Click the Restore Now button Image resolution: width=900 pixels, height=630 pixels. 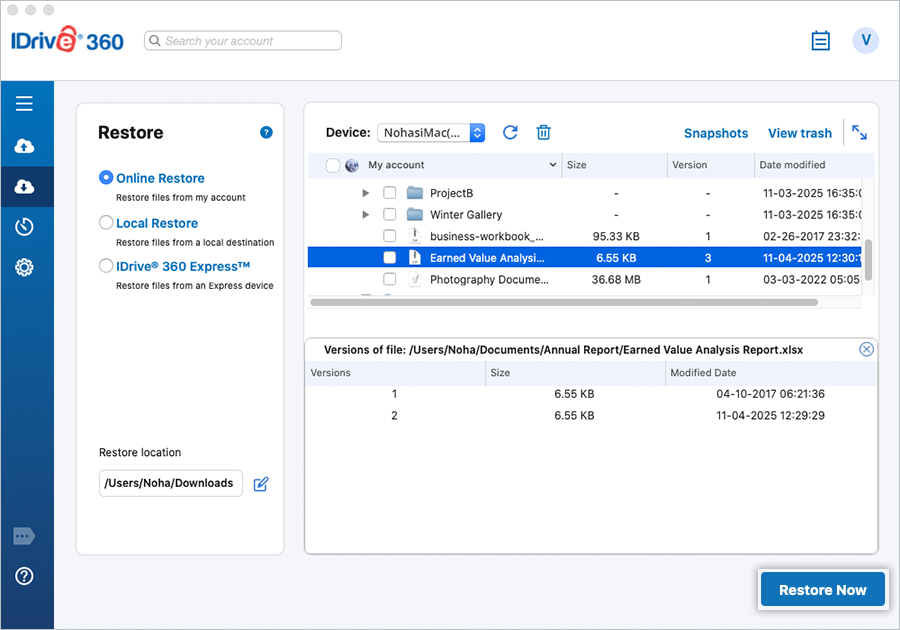[822, 590]
